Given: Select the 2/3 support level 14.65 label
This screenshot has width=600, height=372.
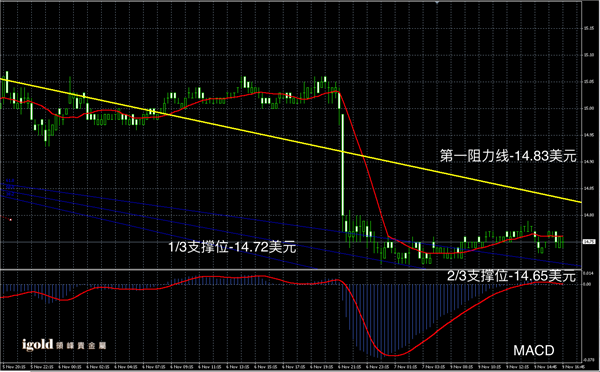Looking at the screenshot, I should click(x=511, y=276).
